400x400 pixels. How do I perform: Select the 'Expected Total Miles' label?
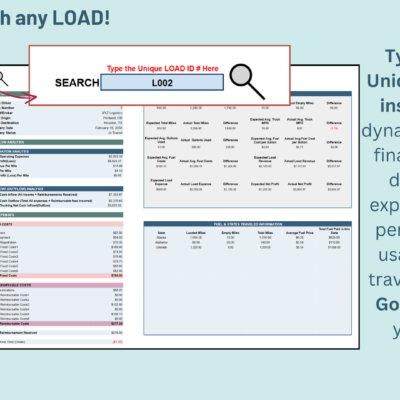[x=161, y=123]
